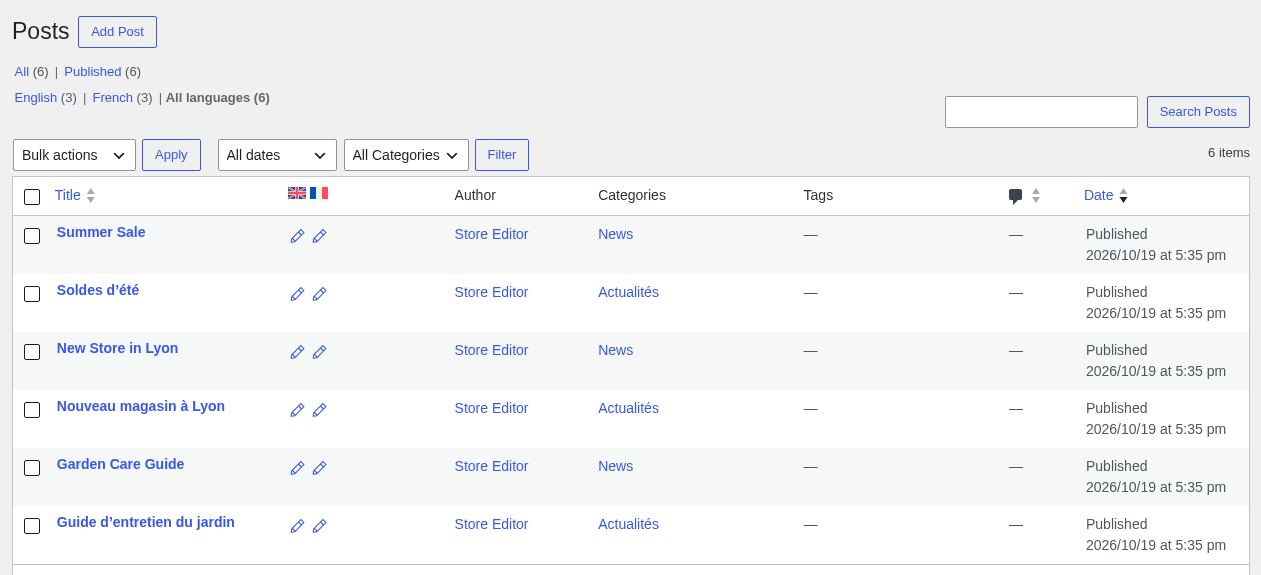Click sort arrows beside Date header

pos(1123,195)
